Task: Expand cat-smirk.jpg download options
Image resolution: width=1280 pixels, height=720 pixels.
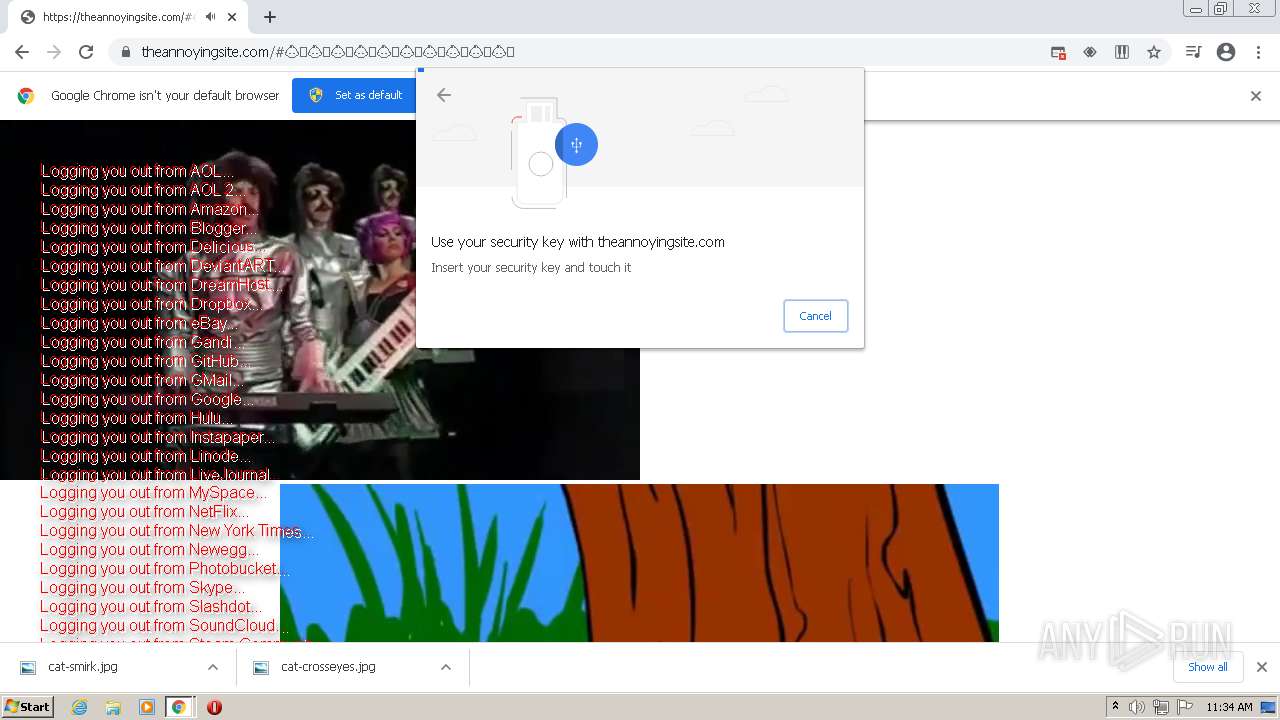Action: coord(212,667)
